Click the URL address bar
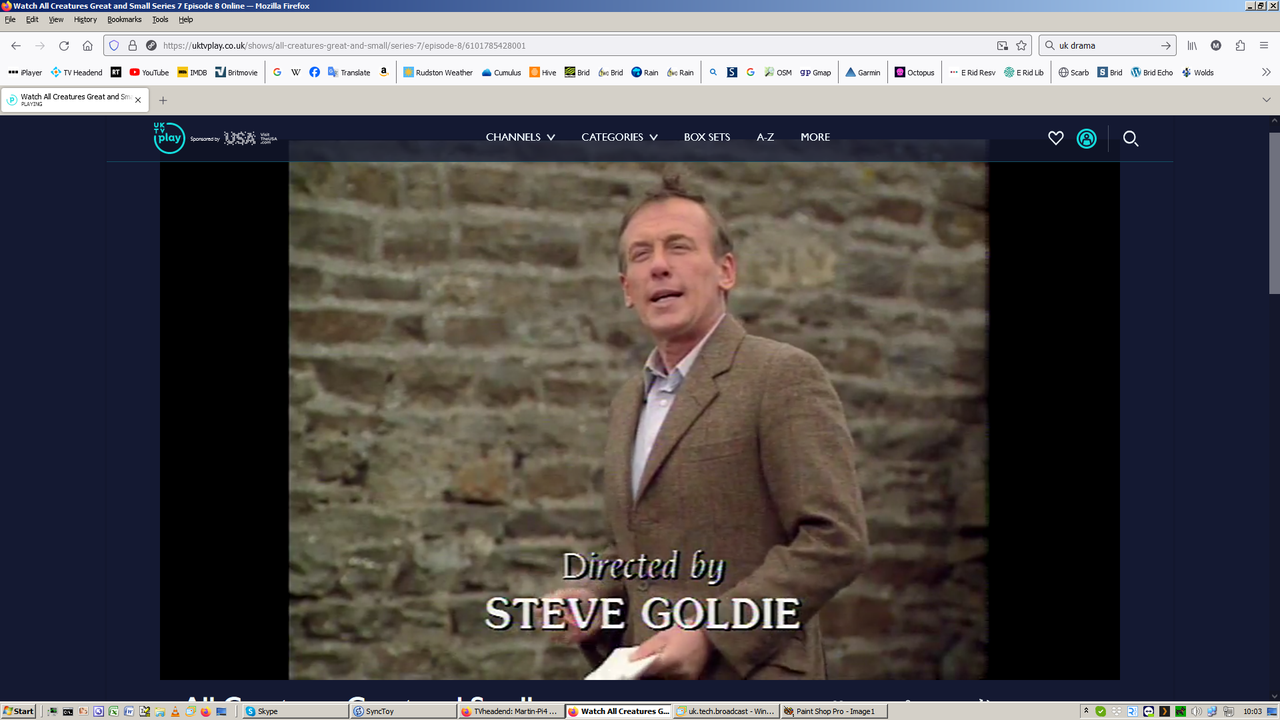The image size is (1280, 720). coord(570,45)
